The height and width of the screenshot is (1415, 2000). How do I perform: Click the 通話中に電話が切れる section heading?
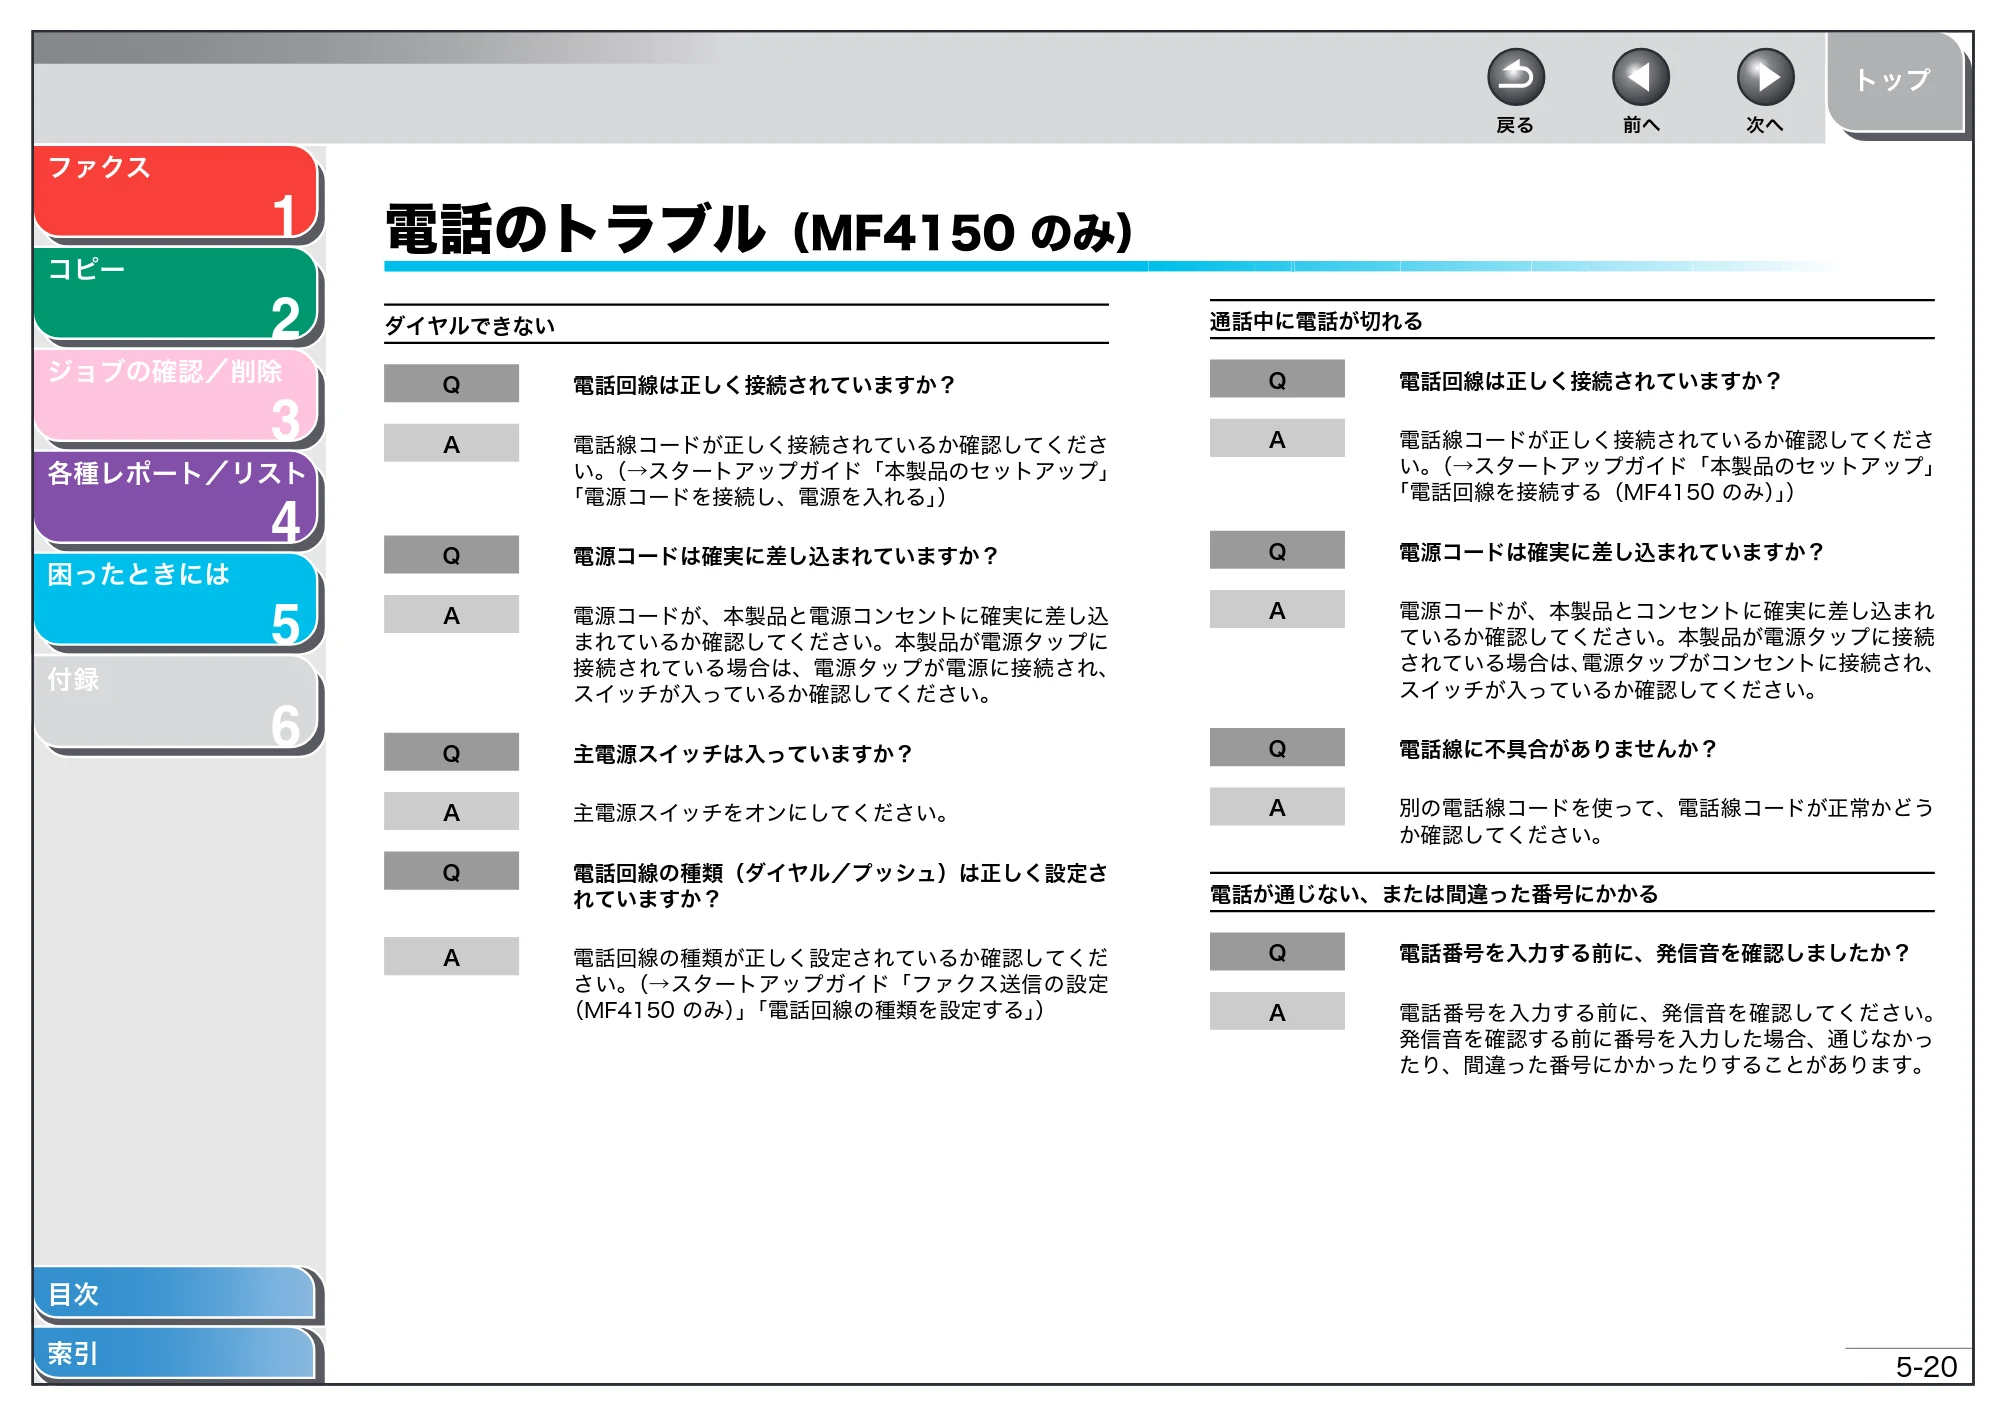(1316, 321)
